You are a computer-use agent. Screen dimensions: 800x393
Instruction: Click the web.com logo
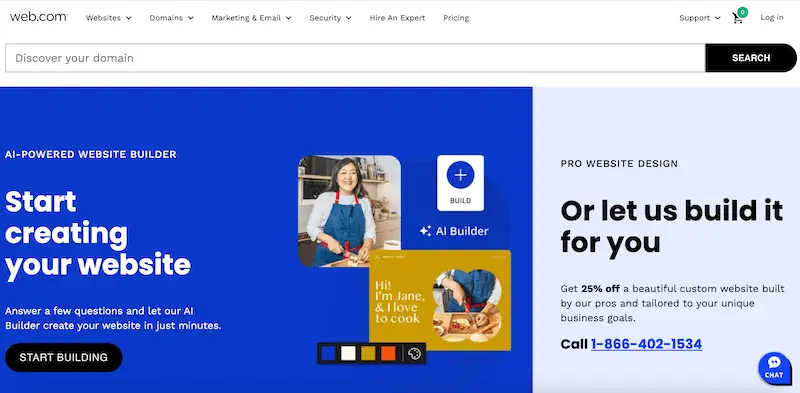point(38,17)
